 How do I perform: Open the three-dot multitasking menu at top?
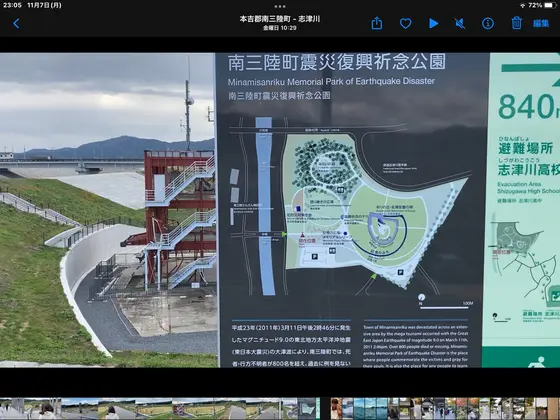(x=280, y=6)
